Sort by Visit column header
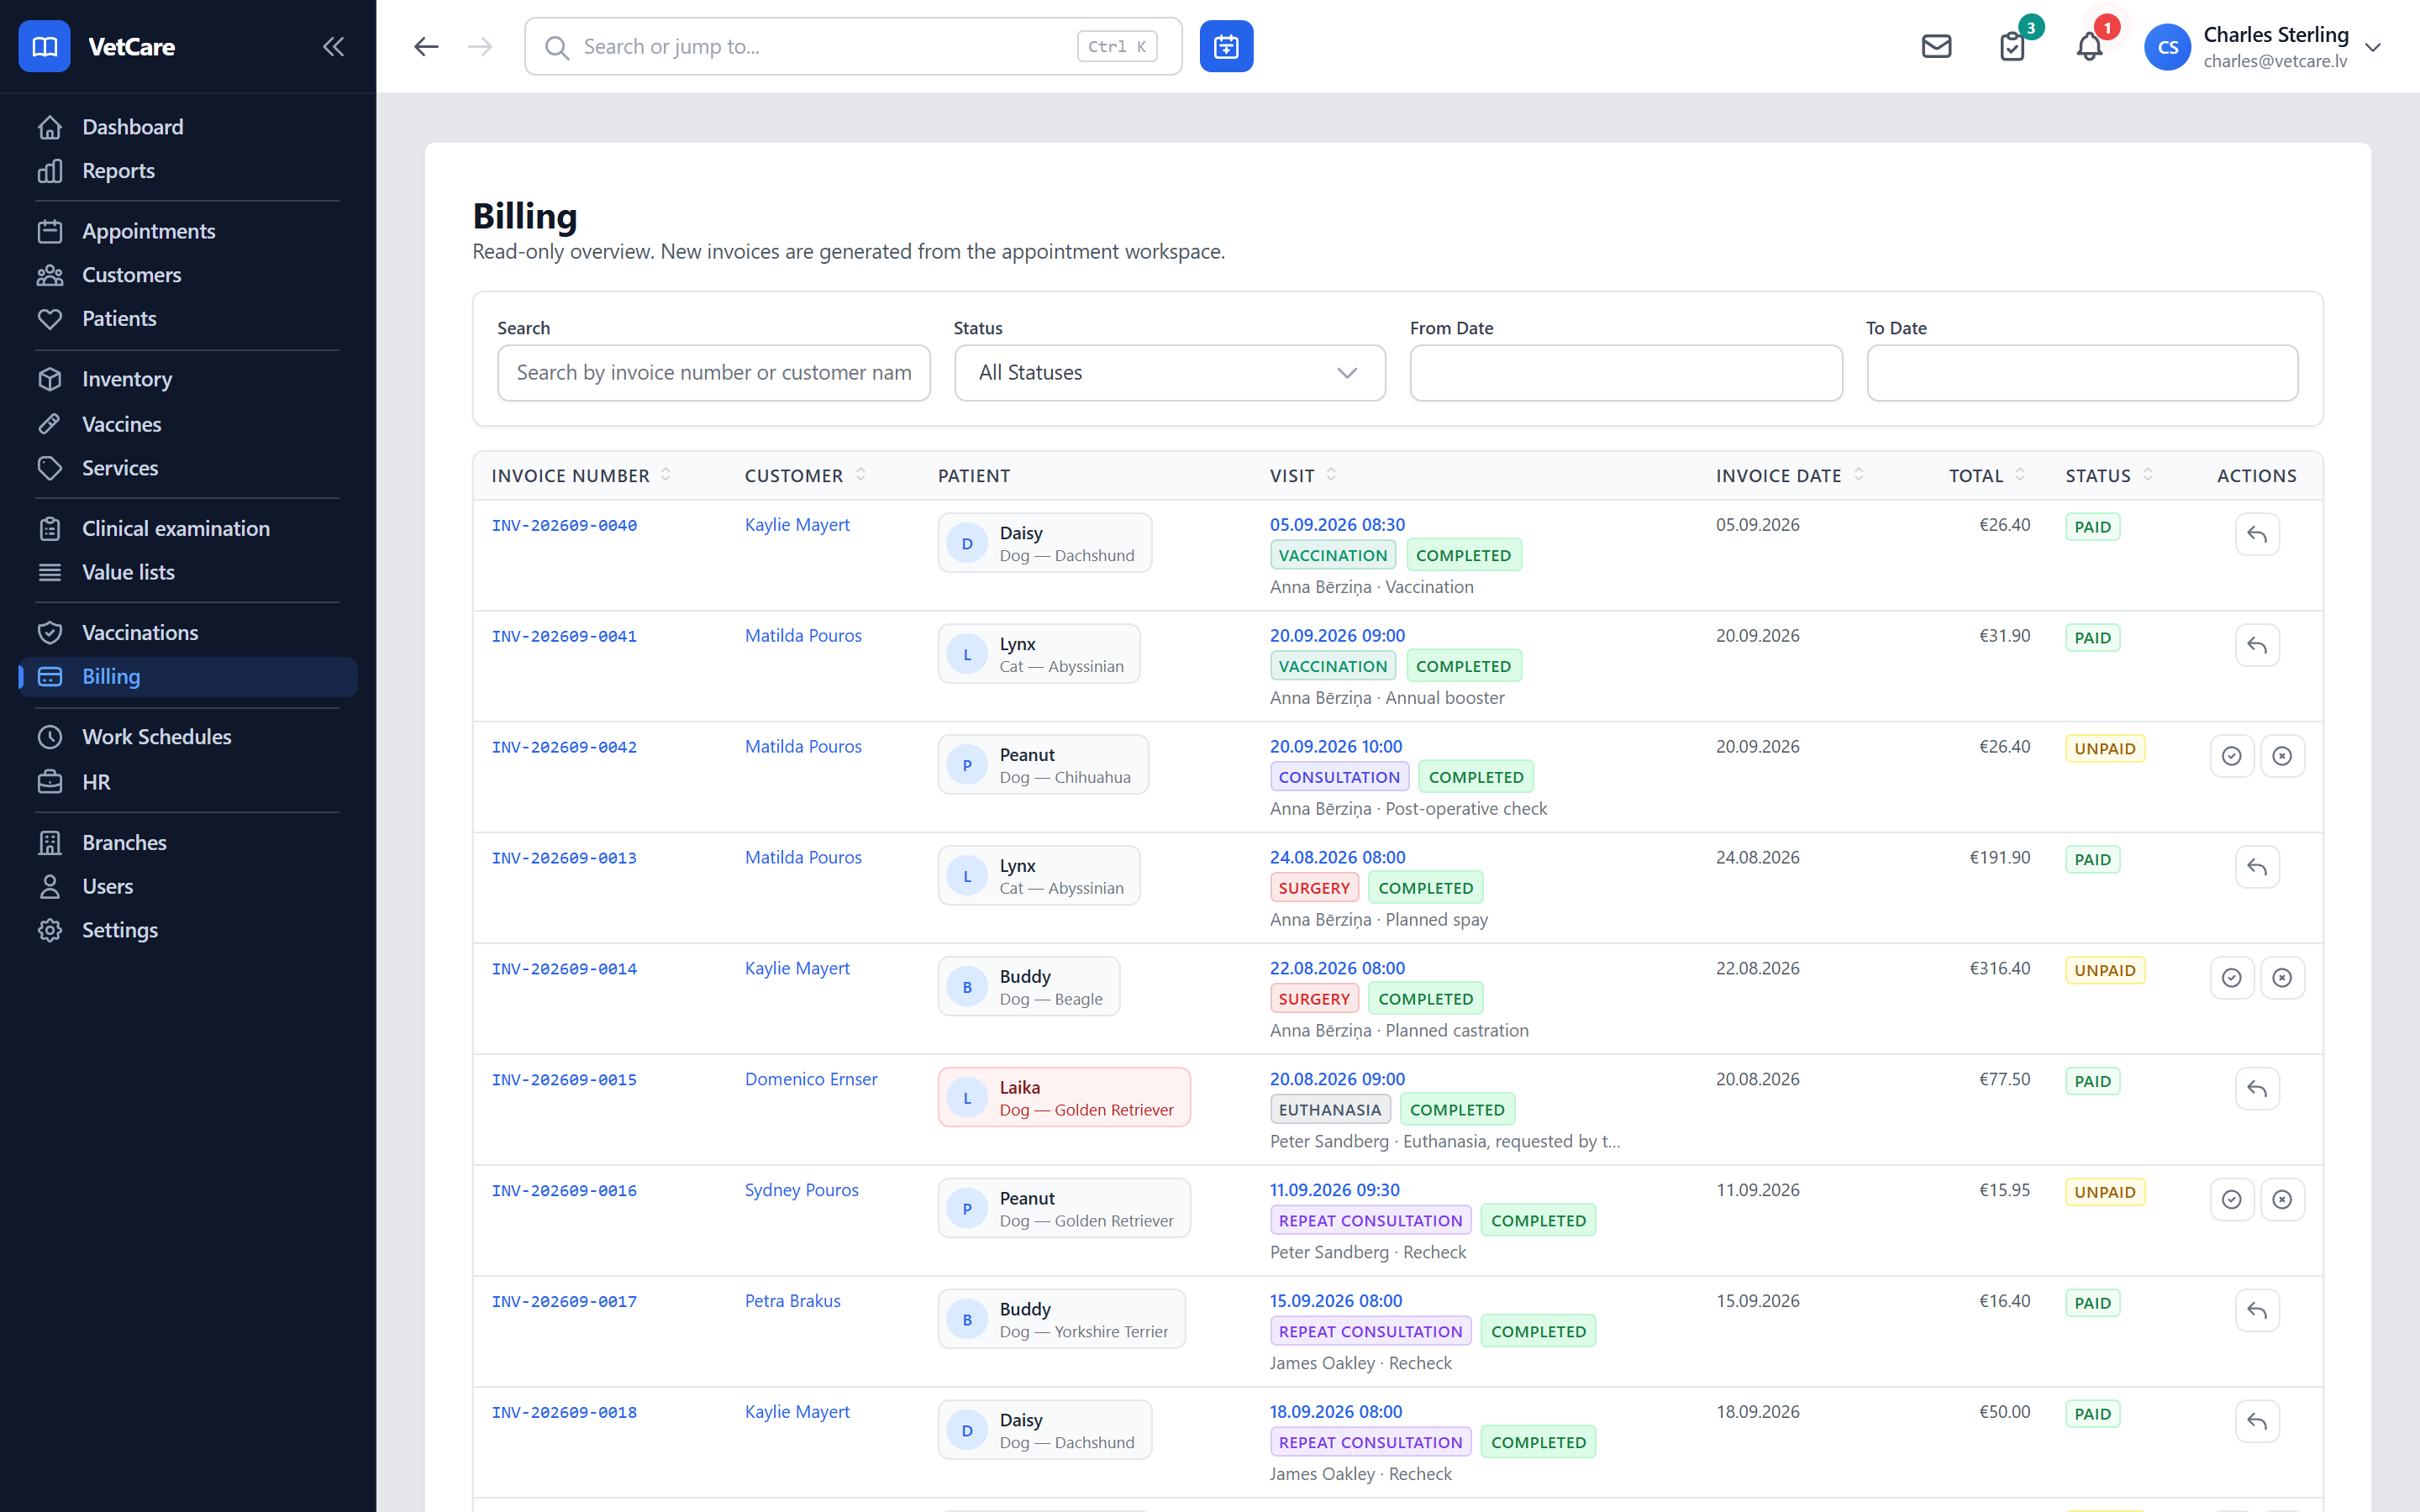 (1303, 476)
